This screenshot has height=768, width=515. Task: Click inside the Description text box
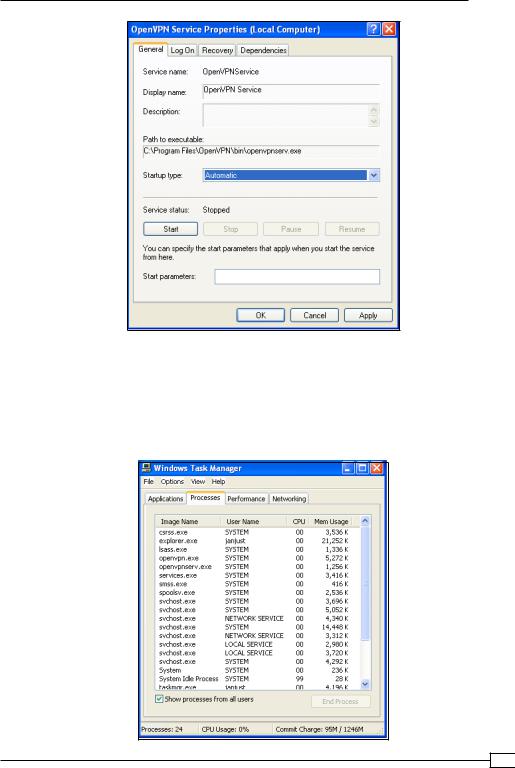pyautogui.click(x=286, y=115)
